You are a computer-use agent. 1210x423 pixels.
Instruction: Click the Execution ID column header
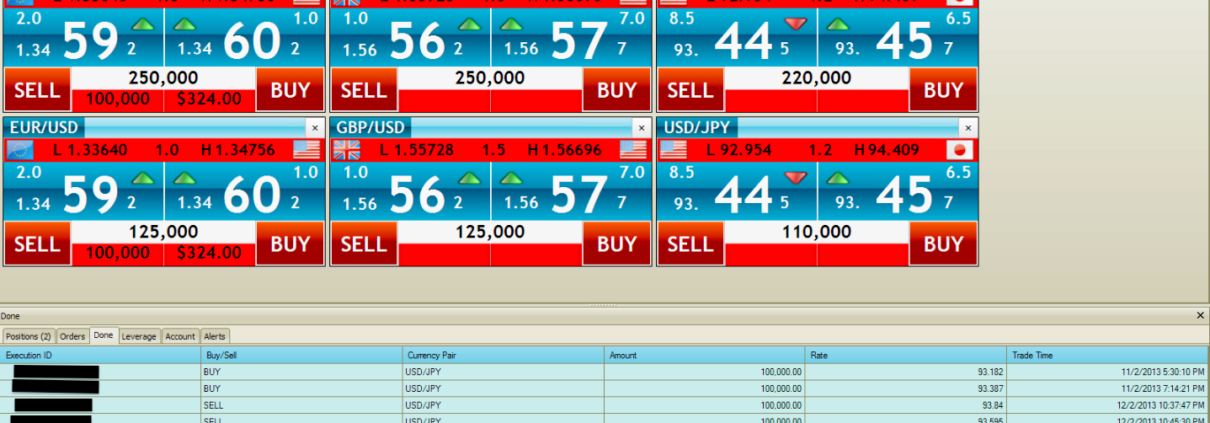100,355
